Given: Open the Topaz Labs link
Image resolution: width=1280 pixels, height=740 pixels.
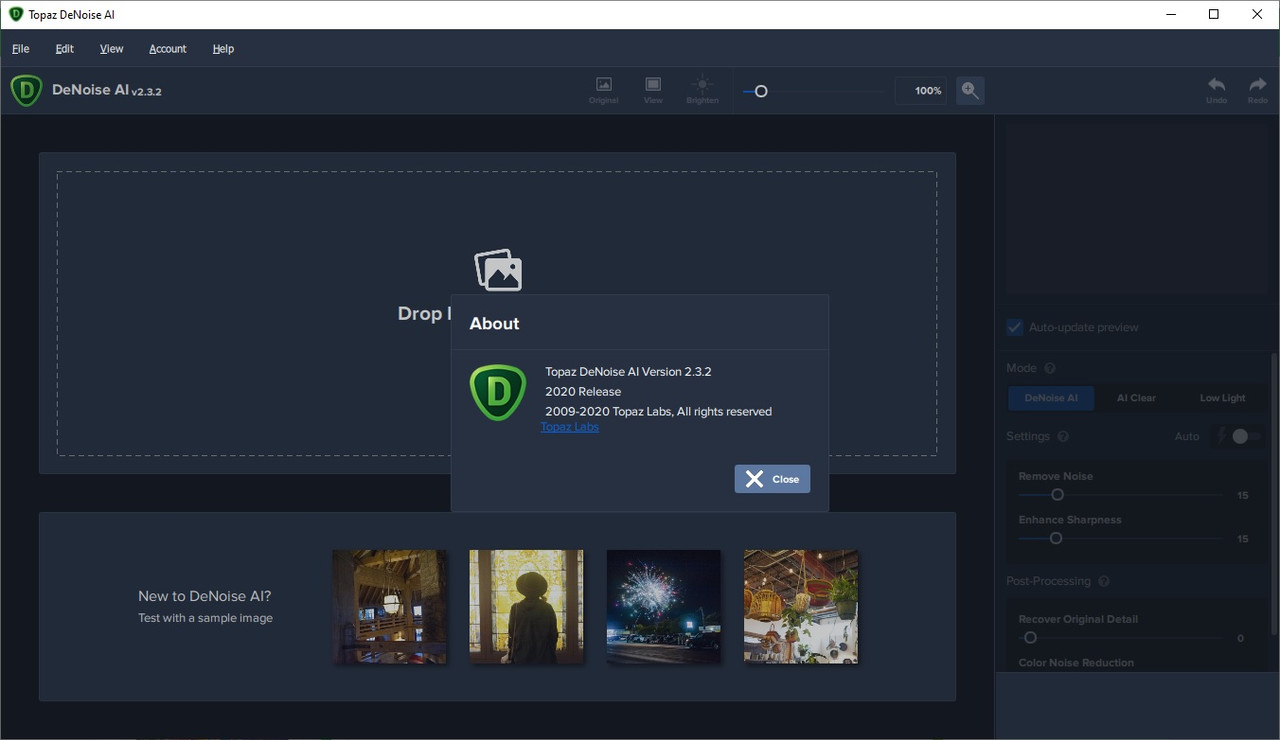Looking at the screenshot, I should [570, 427].
